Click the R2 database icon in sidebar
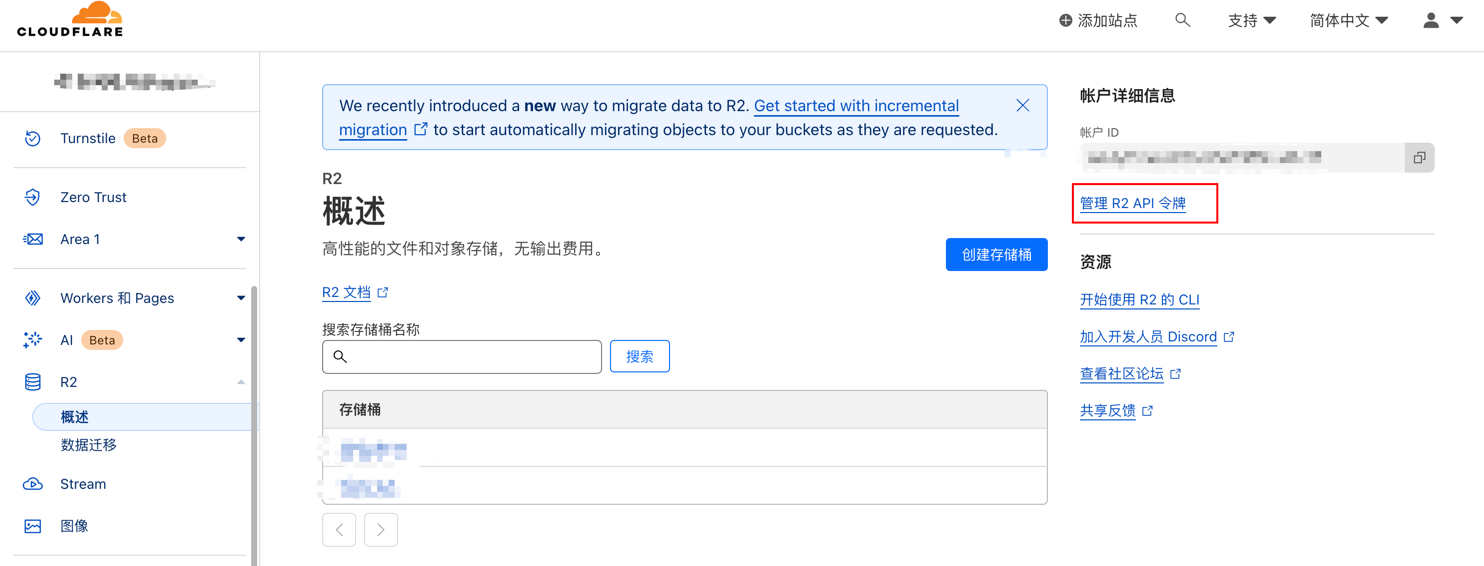This screenshot has height=566, width=1484. coord(33,382)
